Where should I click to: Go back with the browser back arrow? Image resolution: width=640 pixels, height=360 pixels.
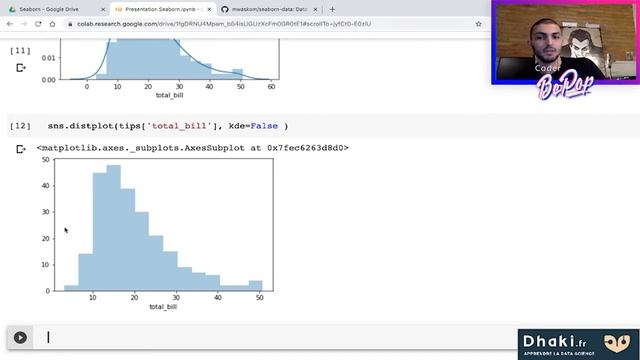click(x=10, y=24)
